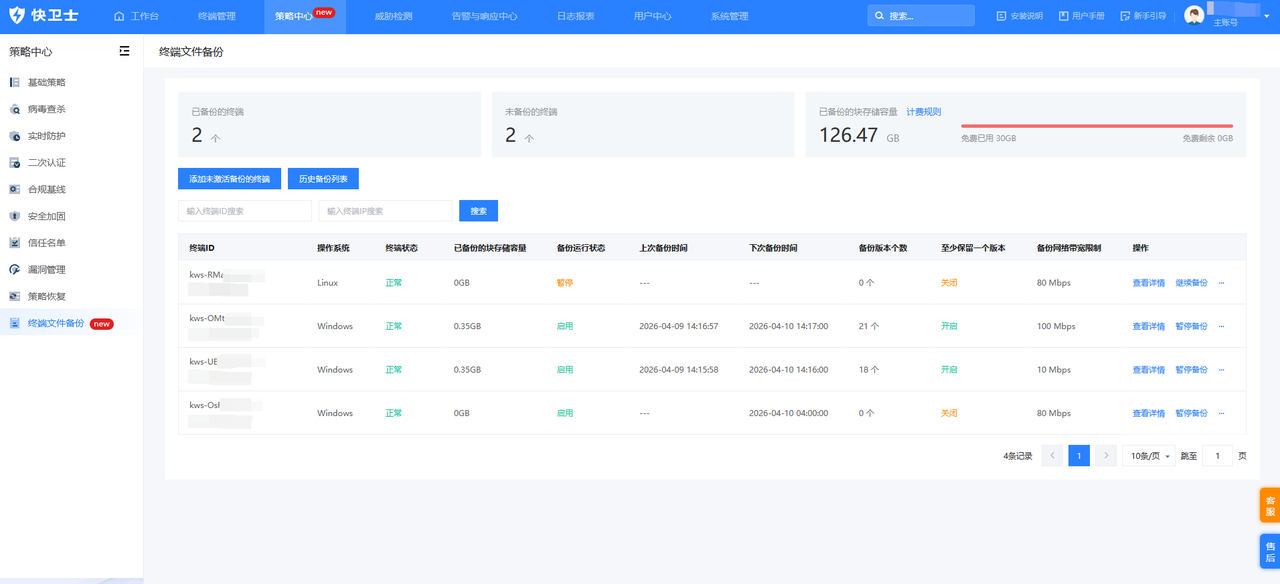
Task: Open the 售后 floating widget
Action: [1270, 552]
